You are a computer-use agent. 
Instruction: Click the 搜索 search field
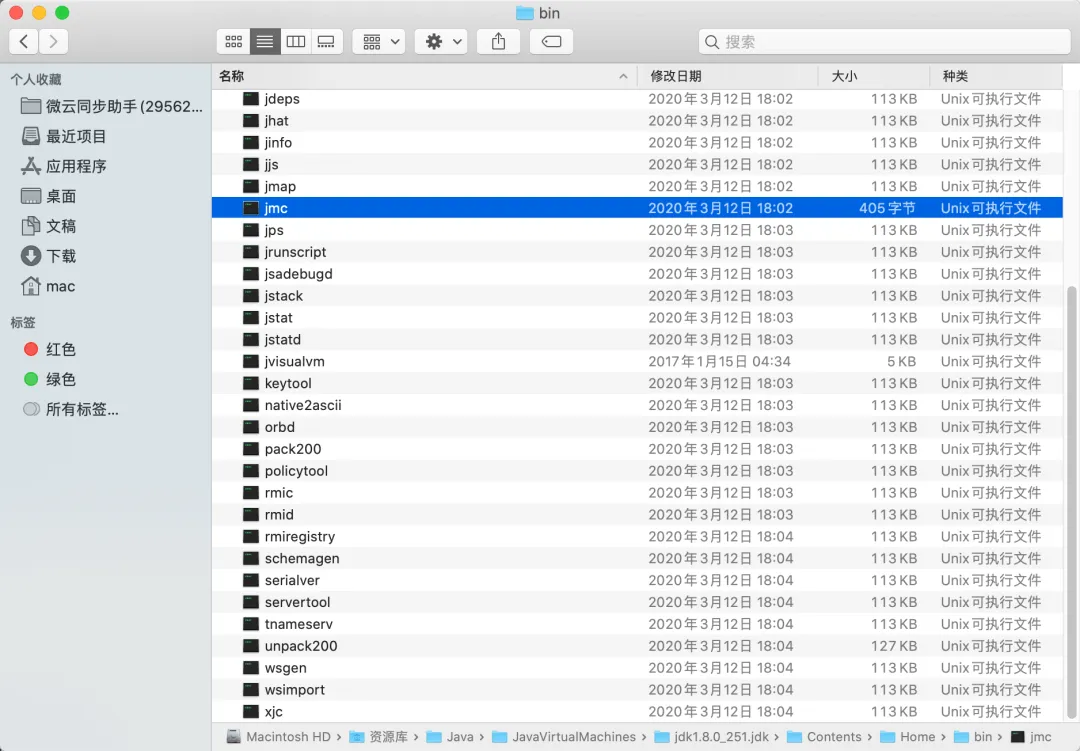(884, 42)
